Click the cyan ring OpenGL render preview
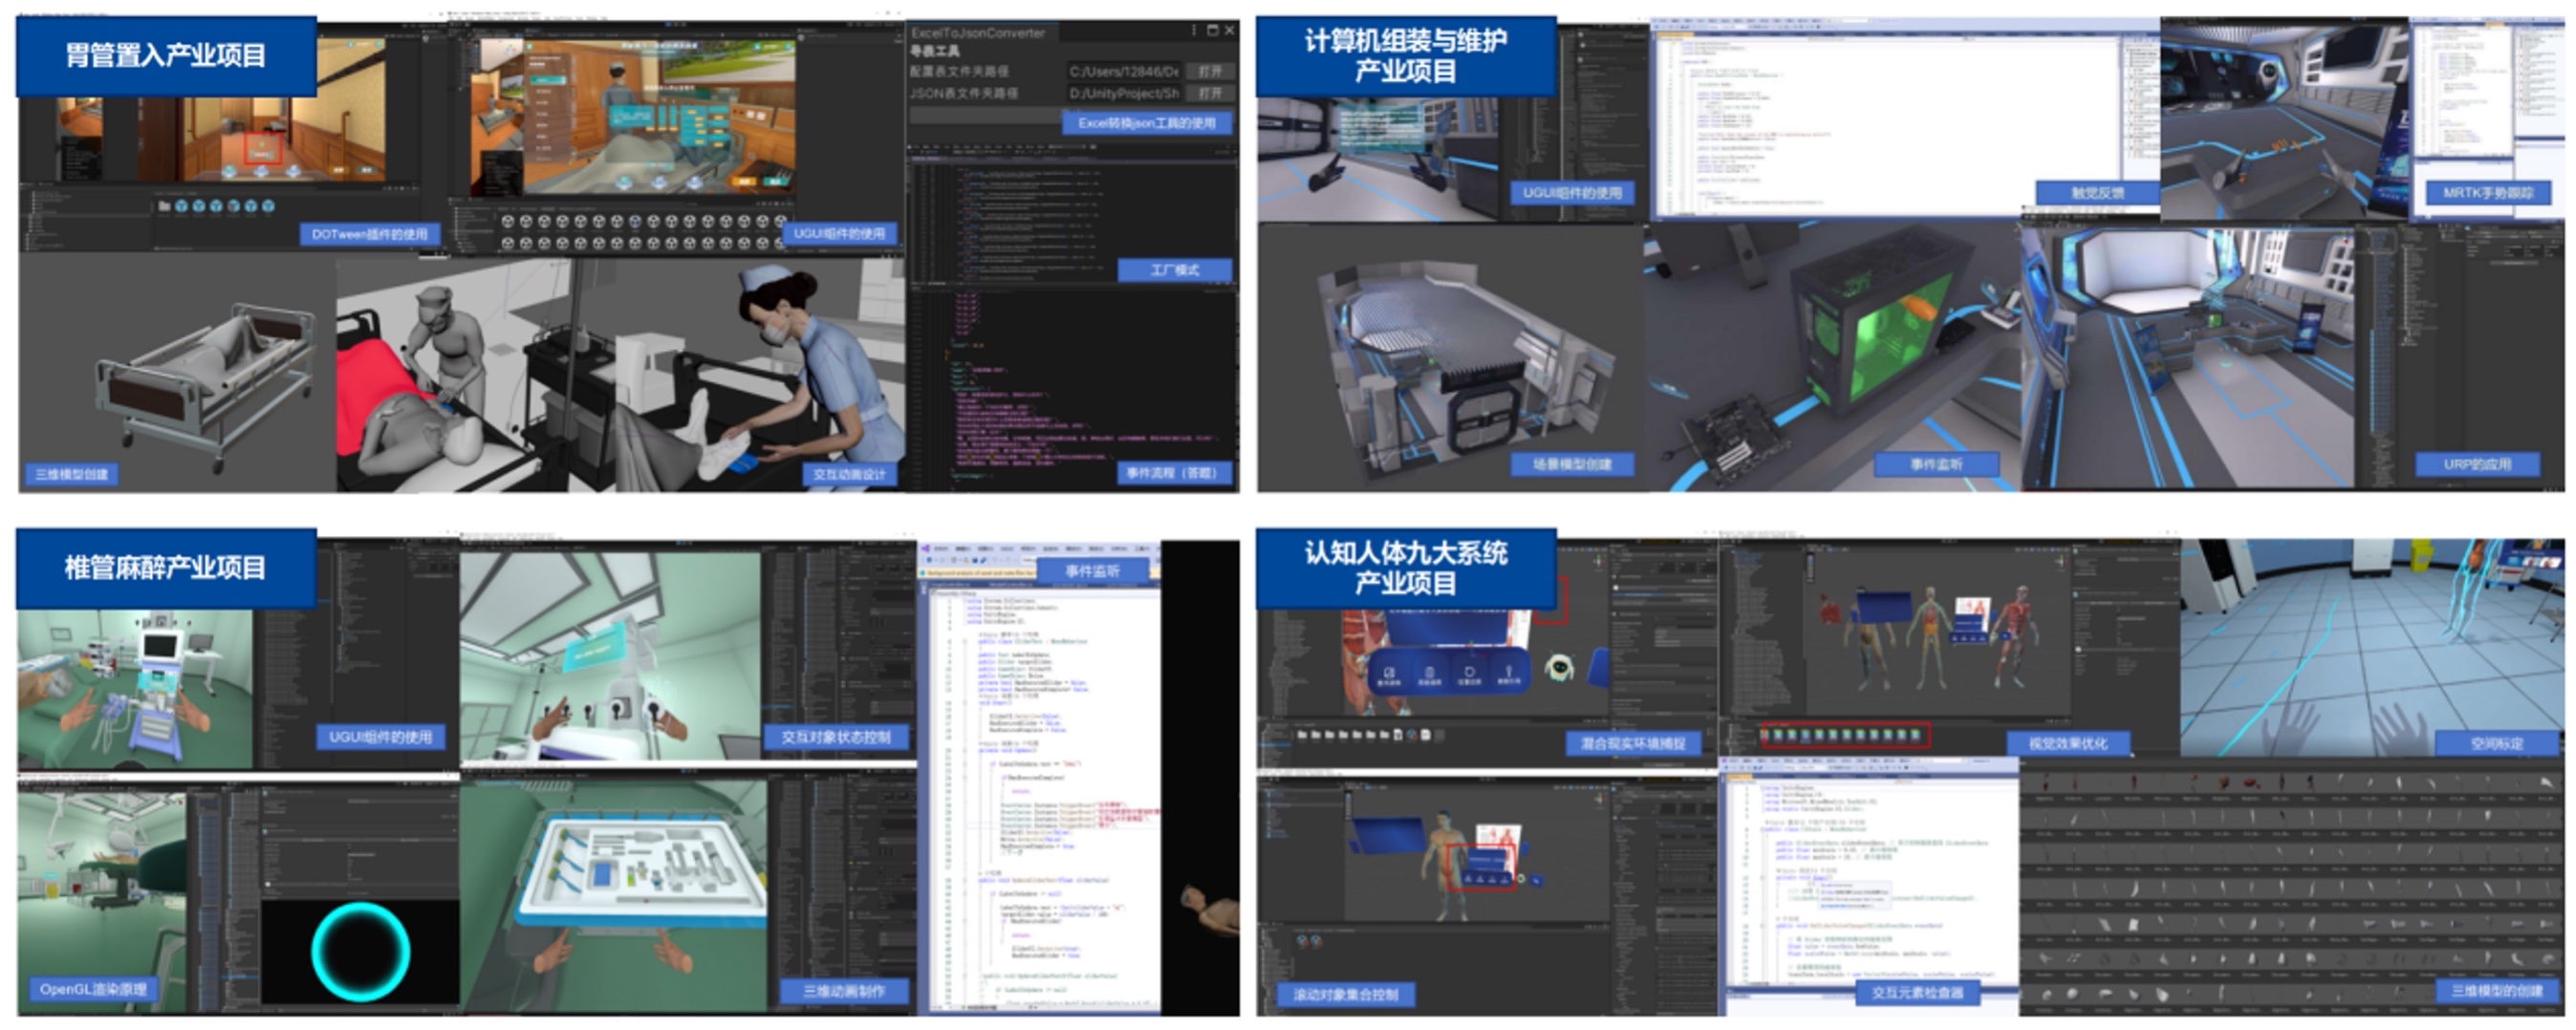2576x1030 pixels. coord(360,952)
